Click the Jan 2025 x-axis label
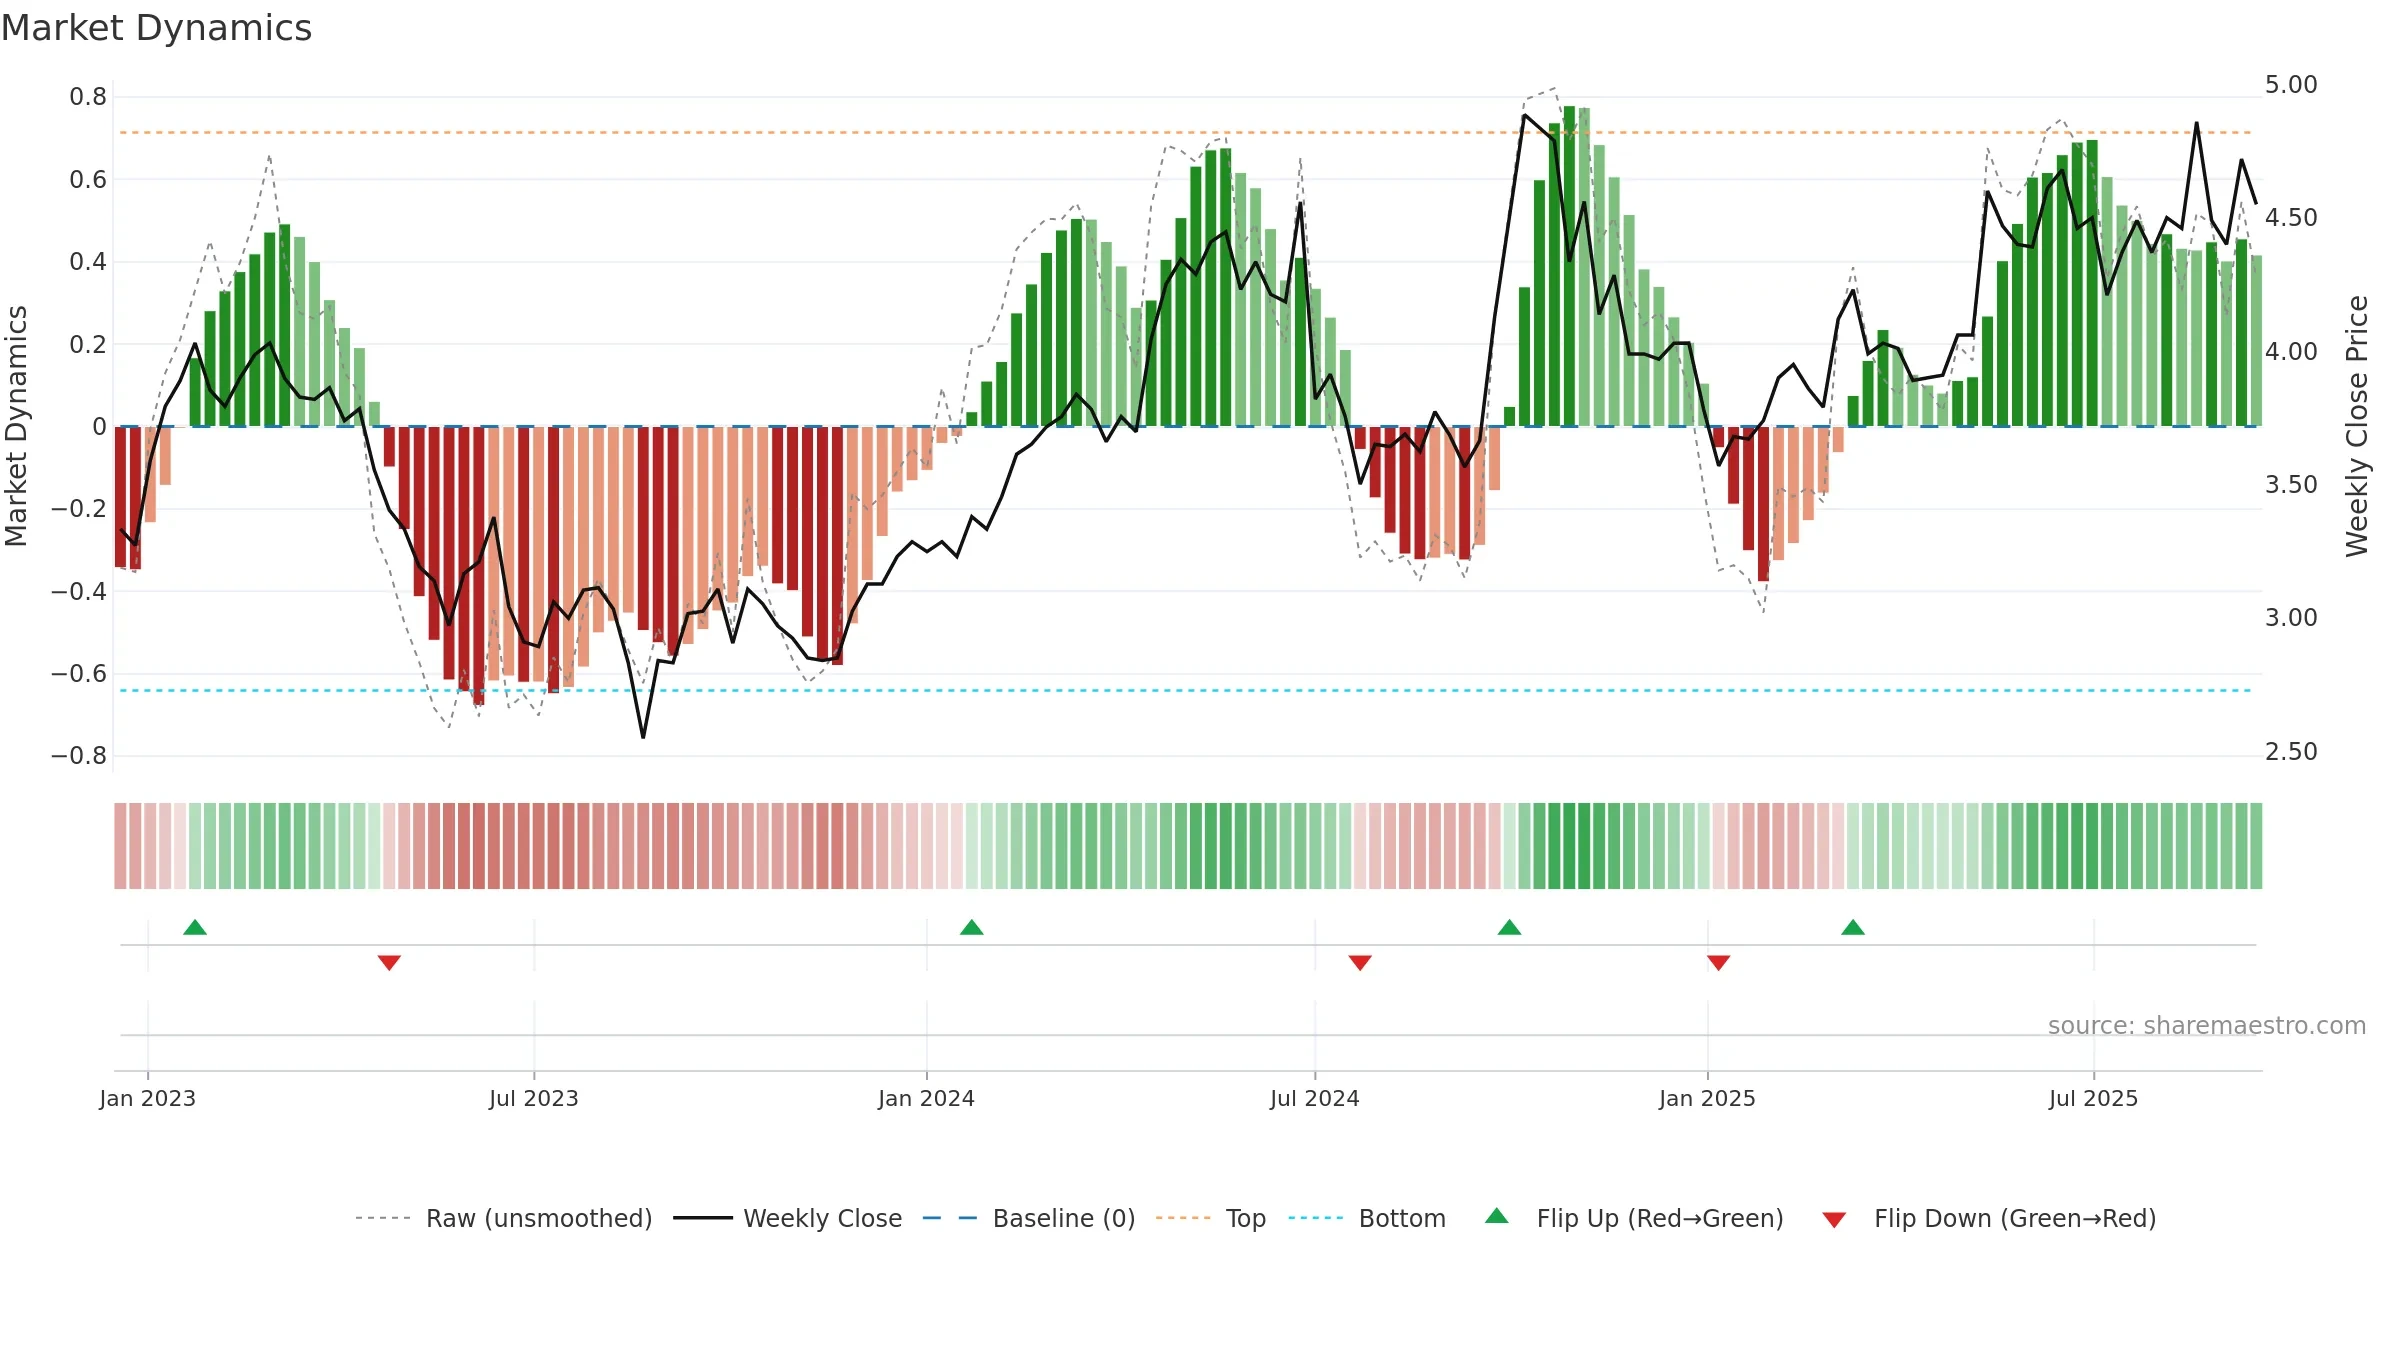 (x=1708, y=1098)
